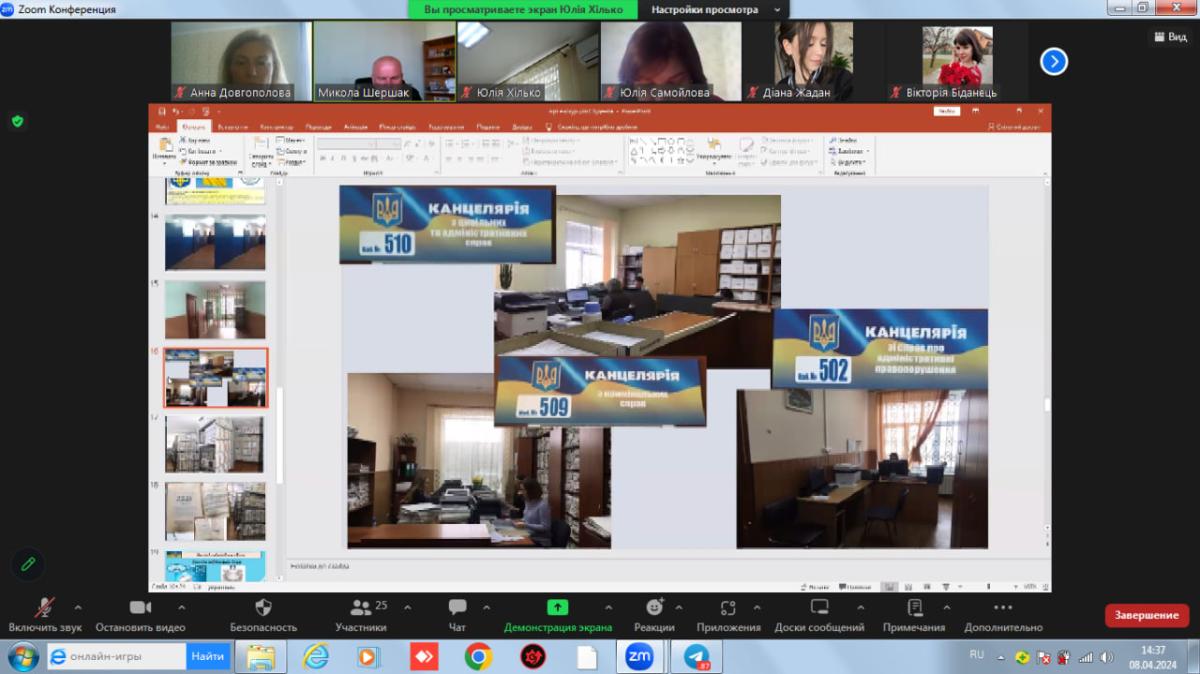Unmute with the Включить звук microphone icon
This screenshot has height=674, width=1200.
[44, 608]
